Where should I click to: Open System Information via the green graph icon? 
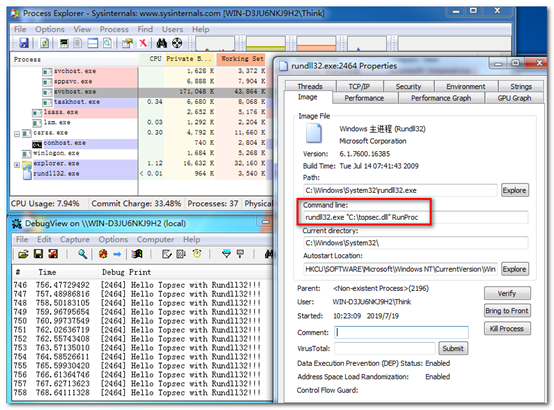[64, 43]
